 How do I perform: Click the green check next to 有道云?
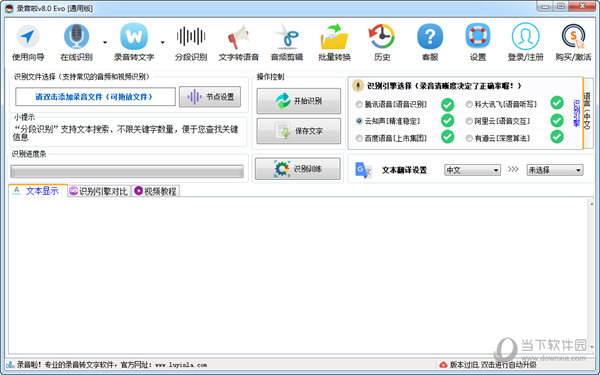[557, 137]
